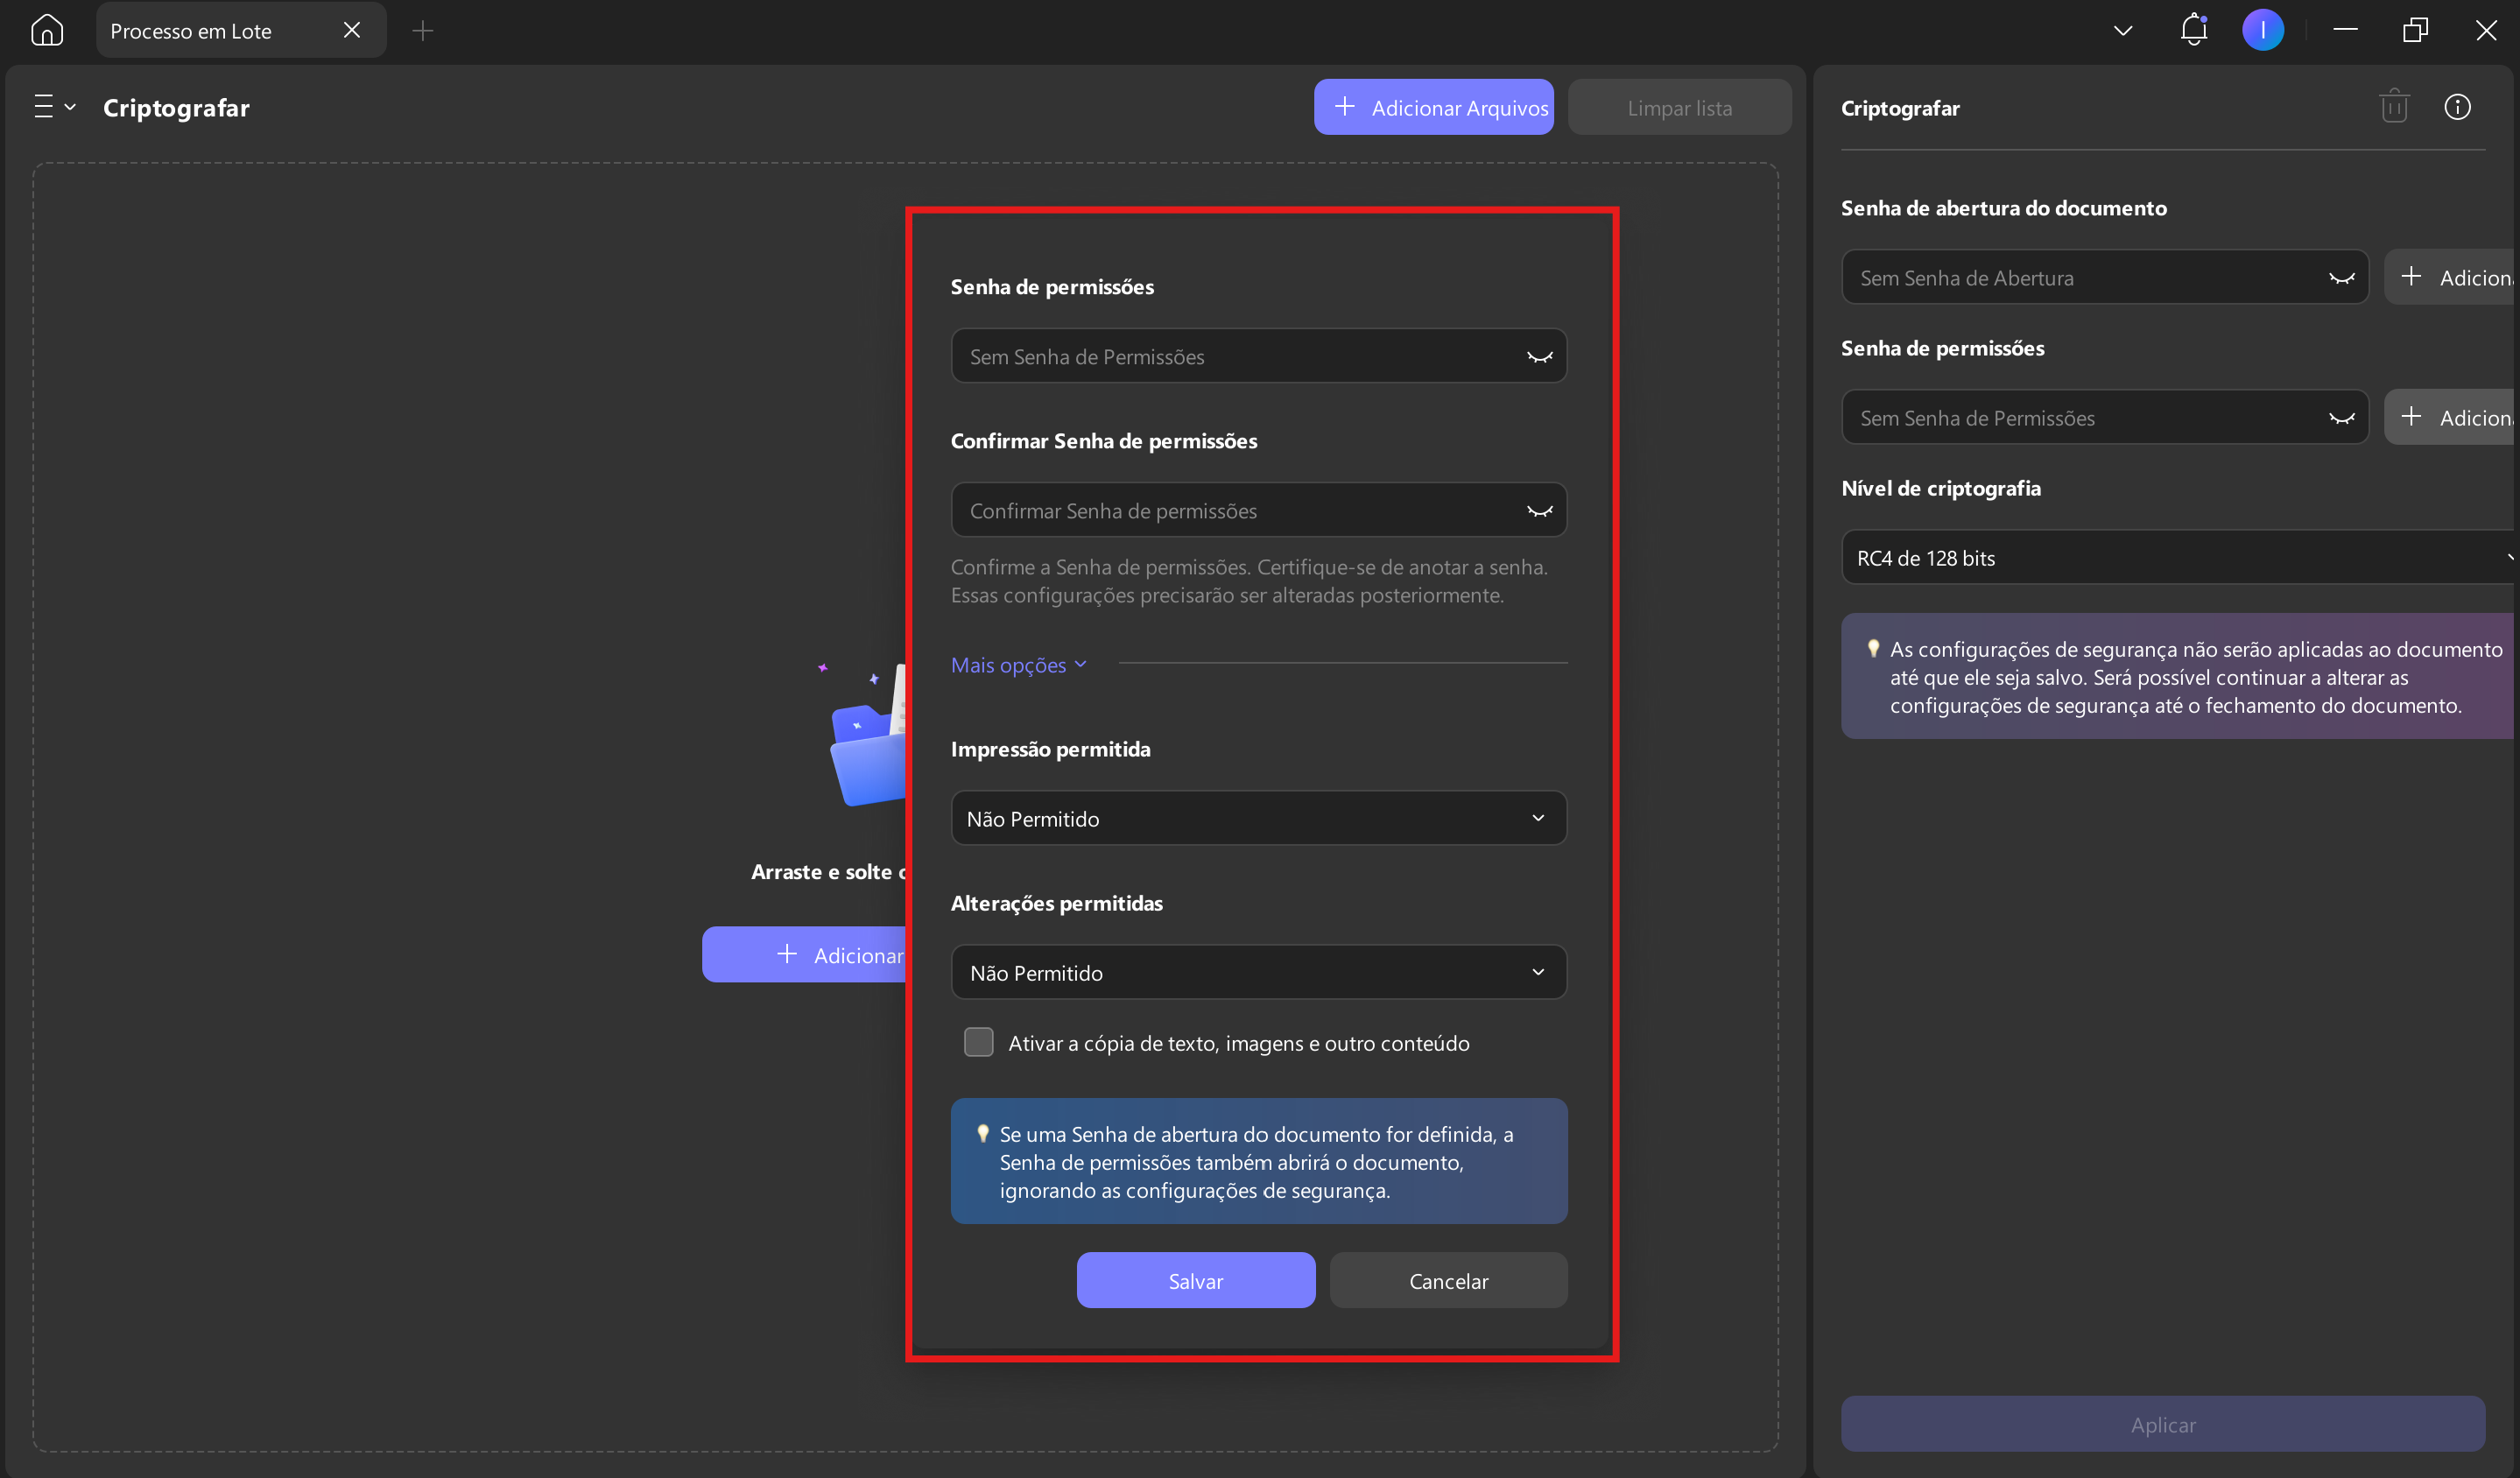
Task: Open the Alterações permitidas dropdown
Action: point(1258,972)
